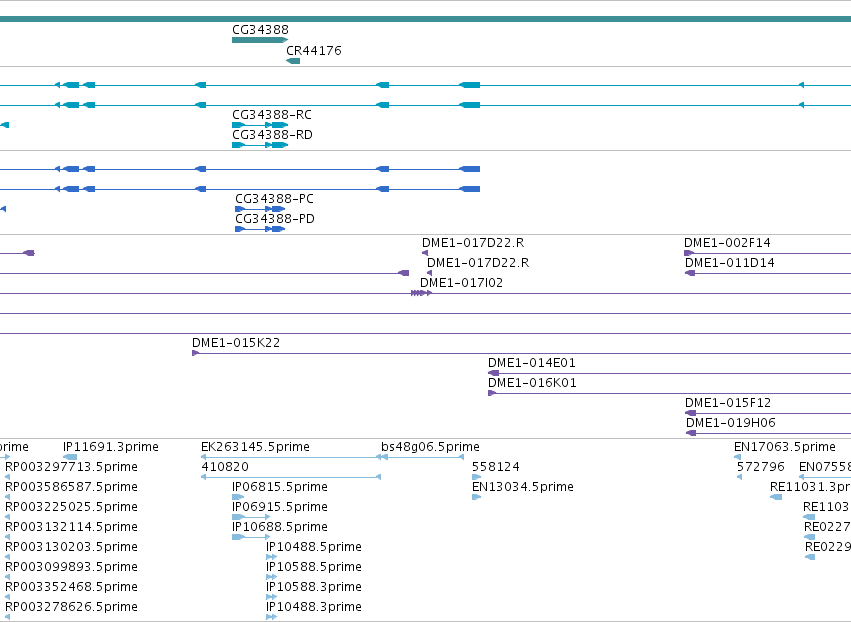Select the 410820 feature label
This screenshot has width=851, height=622.
(225, 467)
